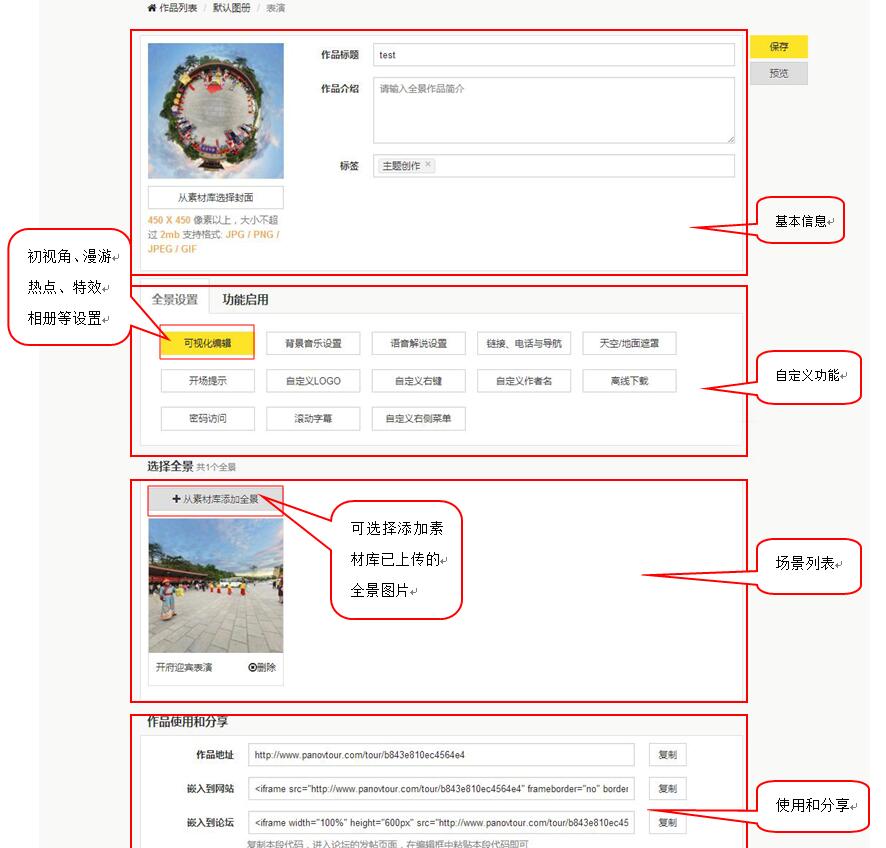886x848 pixels.
Task: Click 语音解说设置 button
Action: tap(418, 343)
